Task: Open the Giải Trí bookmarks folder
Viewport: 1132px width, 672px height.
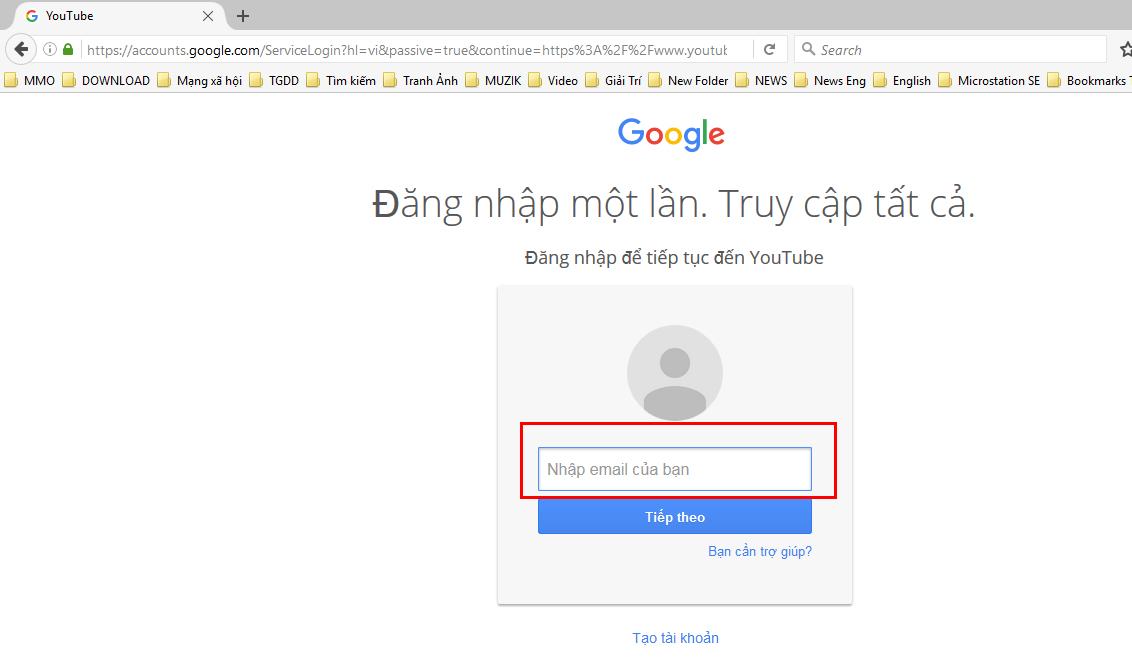Action: tap(614, 80)
